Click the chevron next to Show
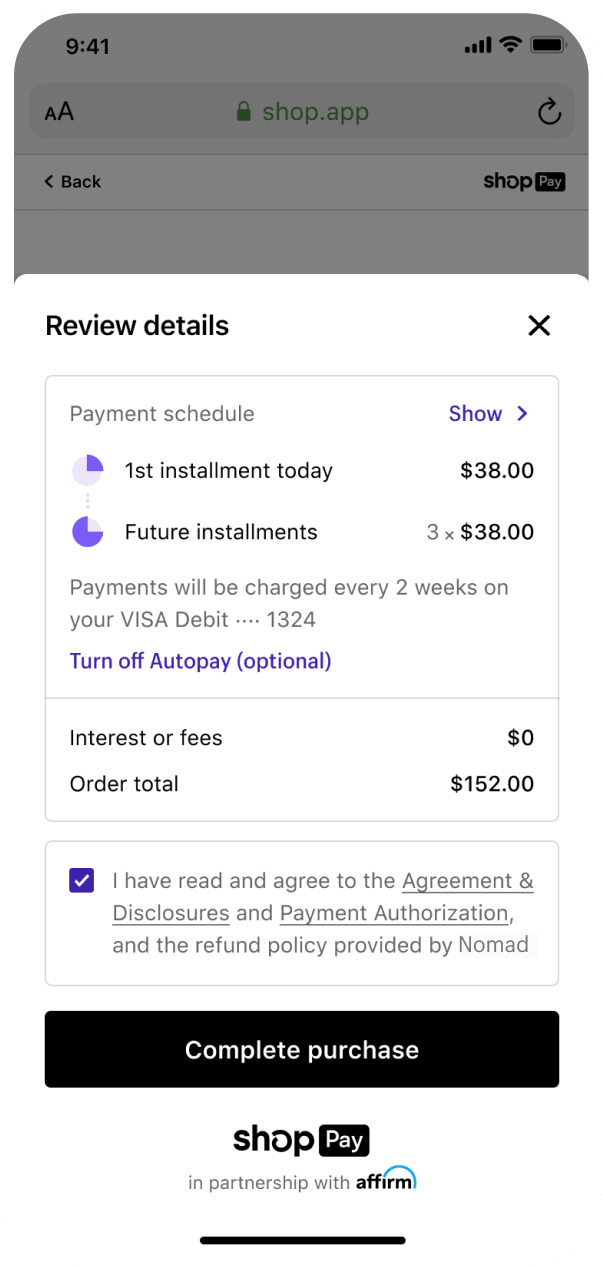This screenshot has width=602, height=1268. (522, 414)
